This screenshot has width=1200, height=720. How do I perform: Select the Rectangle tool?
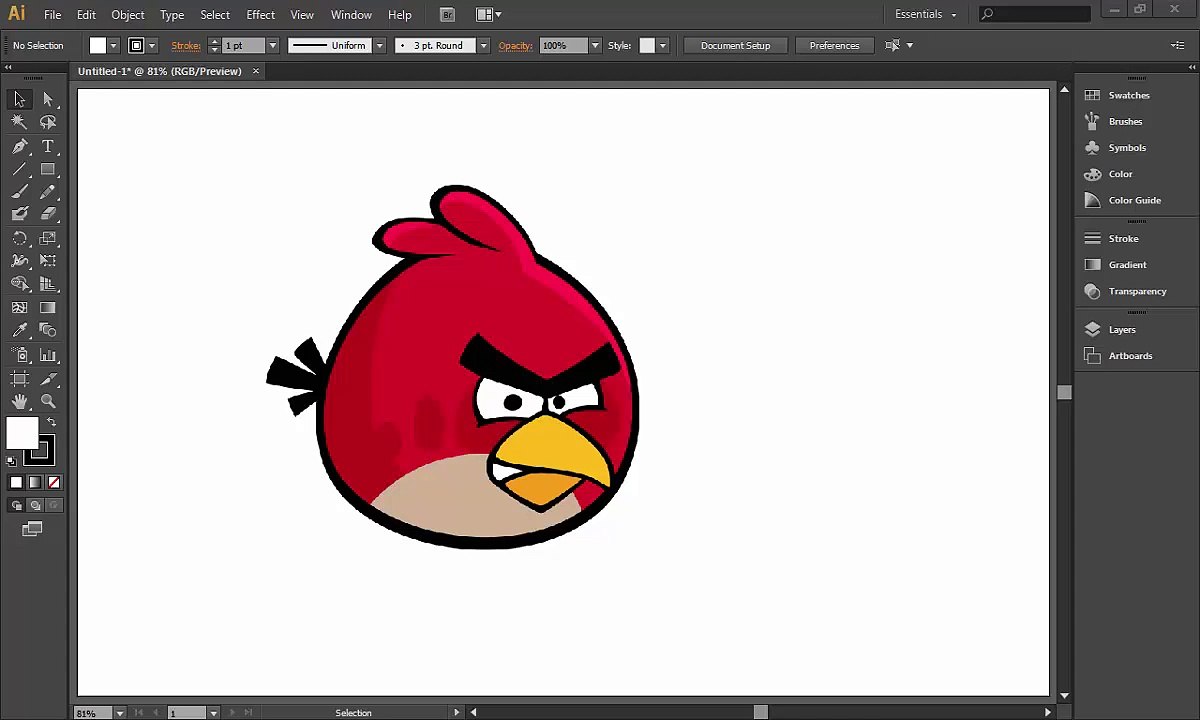pos(48,169)
